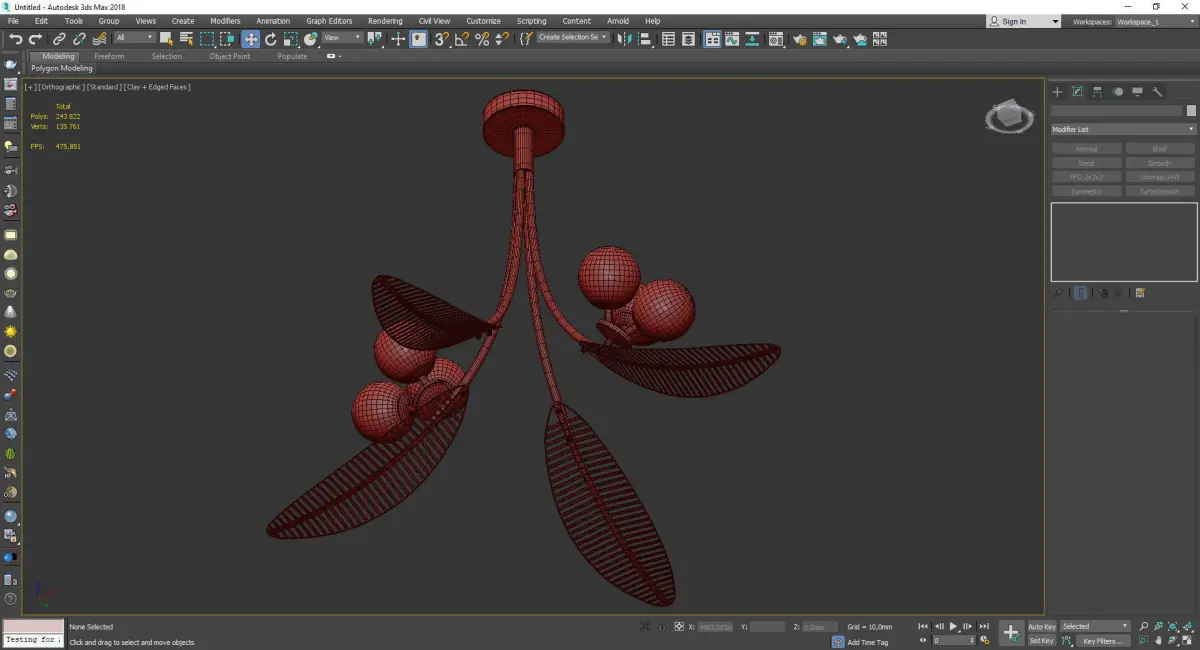
Task: Click the ViewCube in the viewport
Action: click(1009, 117)
